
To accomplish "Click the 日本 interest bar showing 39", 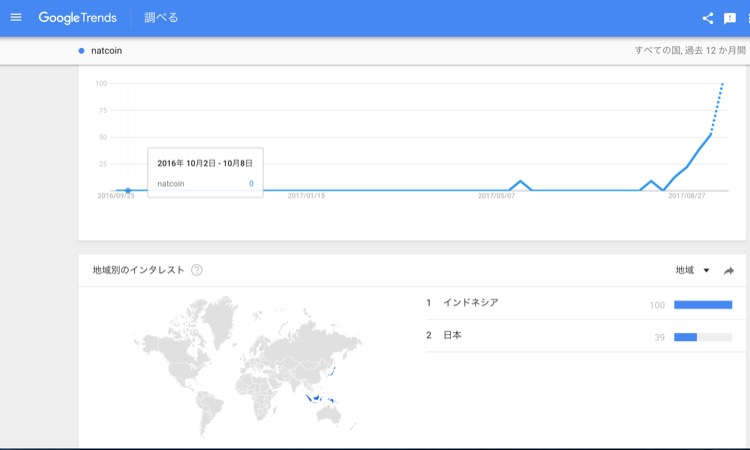I will point(686,337).
